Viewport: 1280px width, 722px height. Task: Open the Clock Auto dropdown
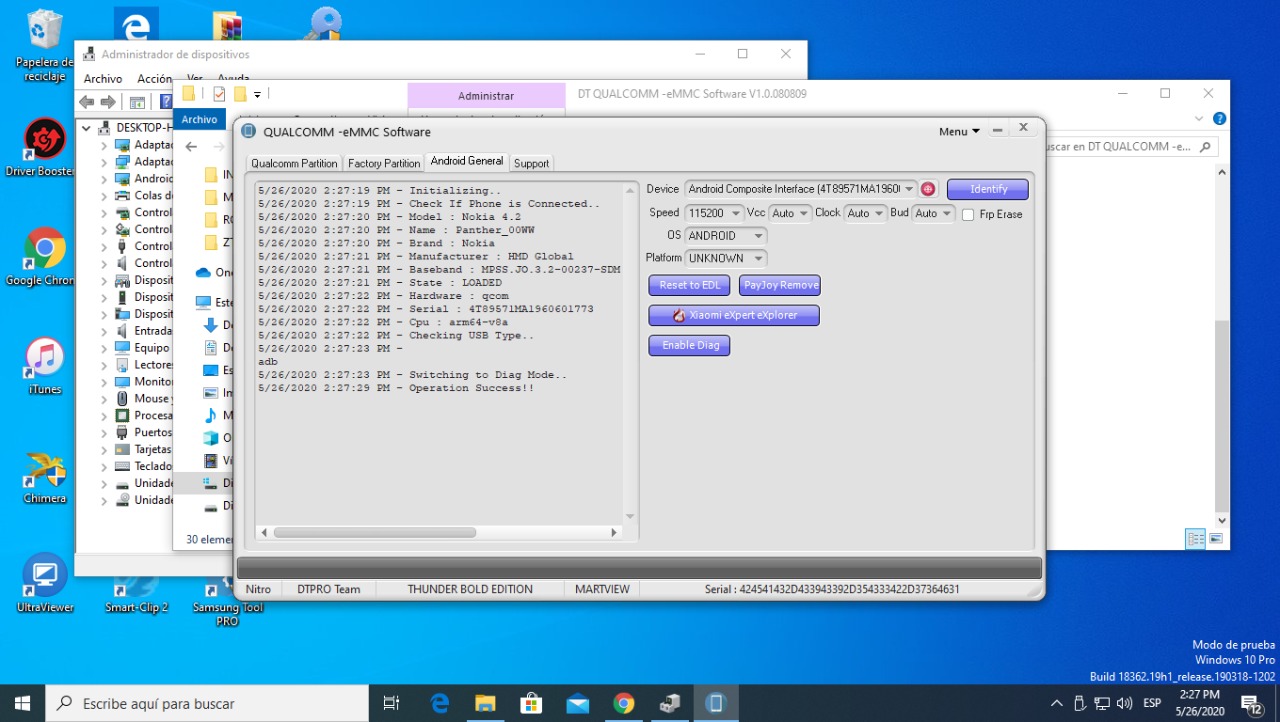coord(879,213)
